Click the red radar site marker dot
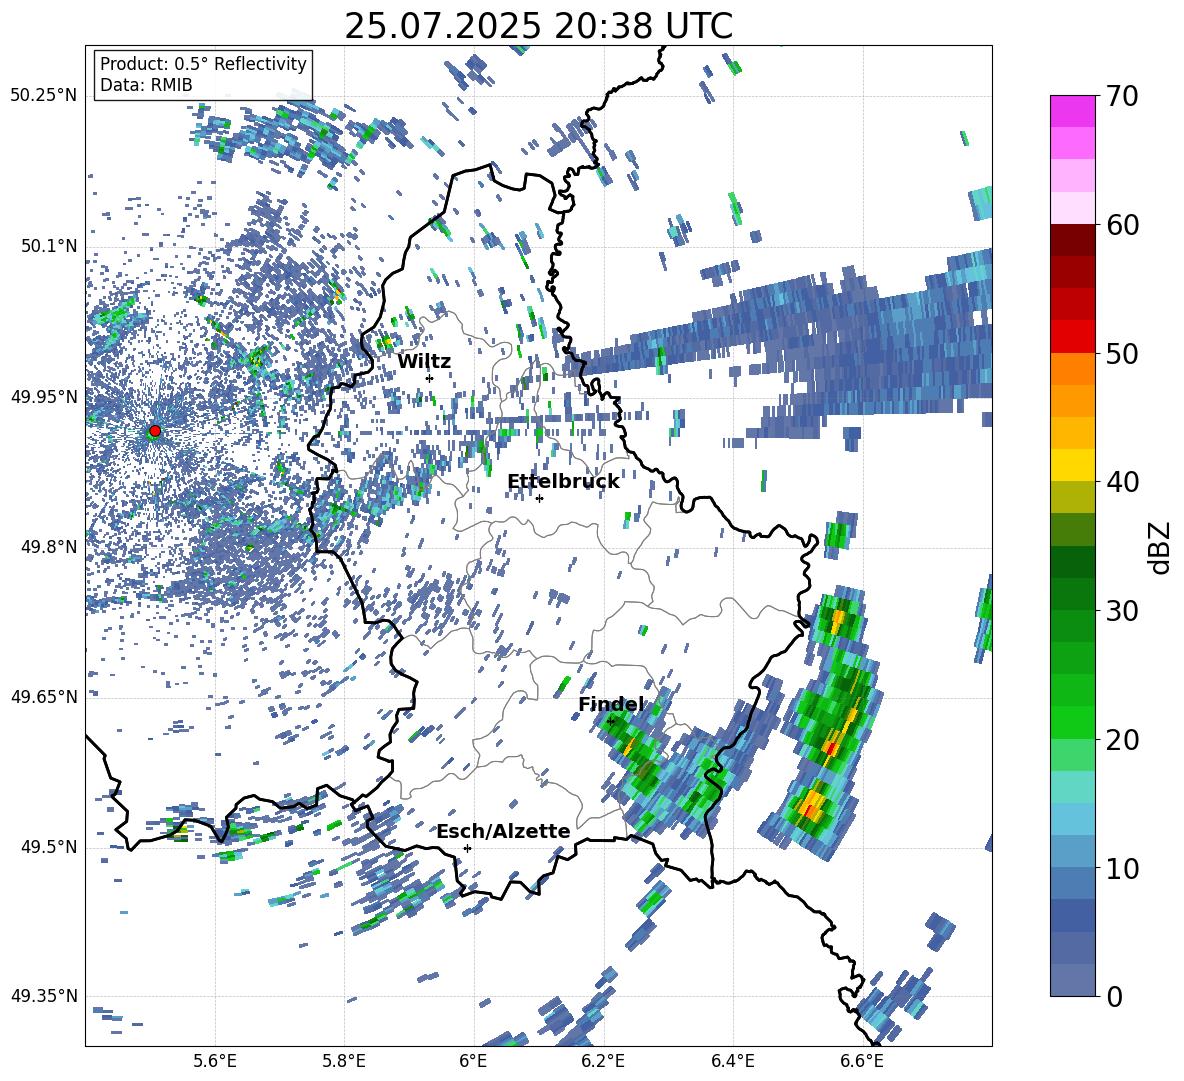The image size is (1184, 1081). point(155,431)
